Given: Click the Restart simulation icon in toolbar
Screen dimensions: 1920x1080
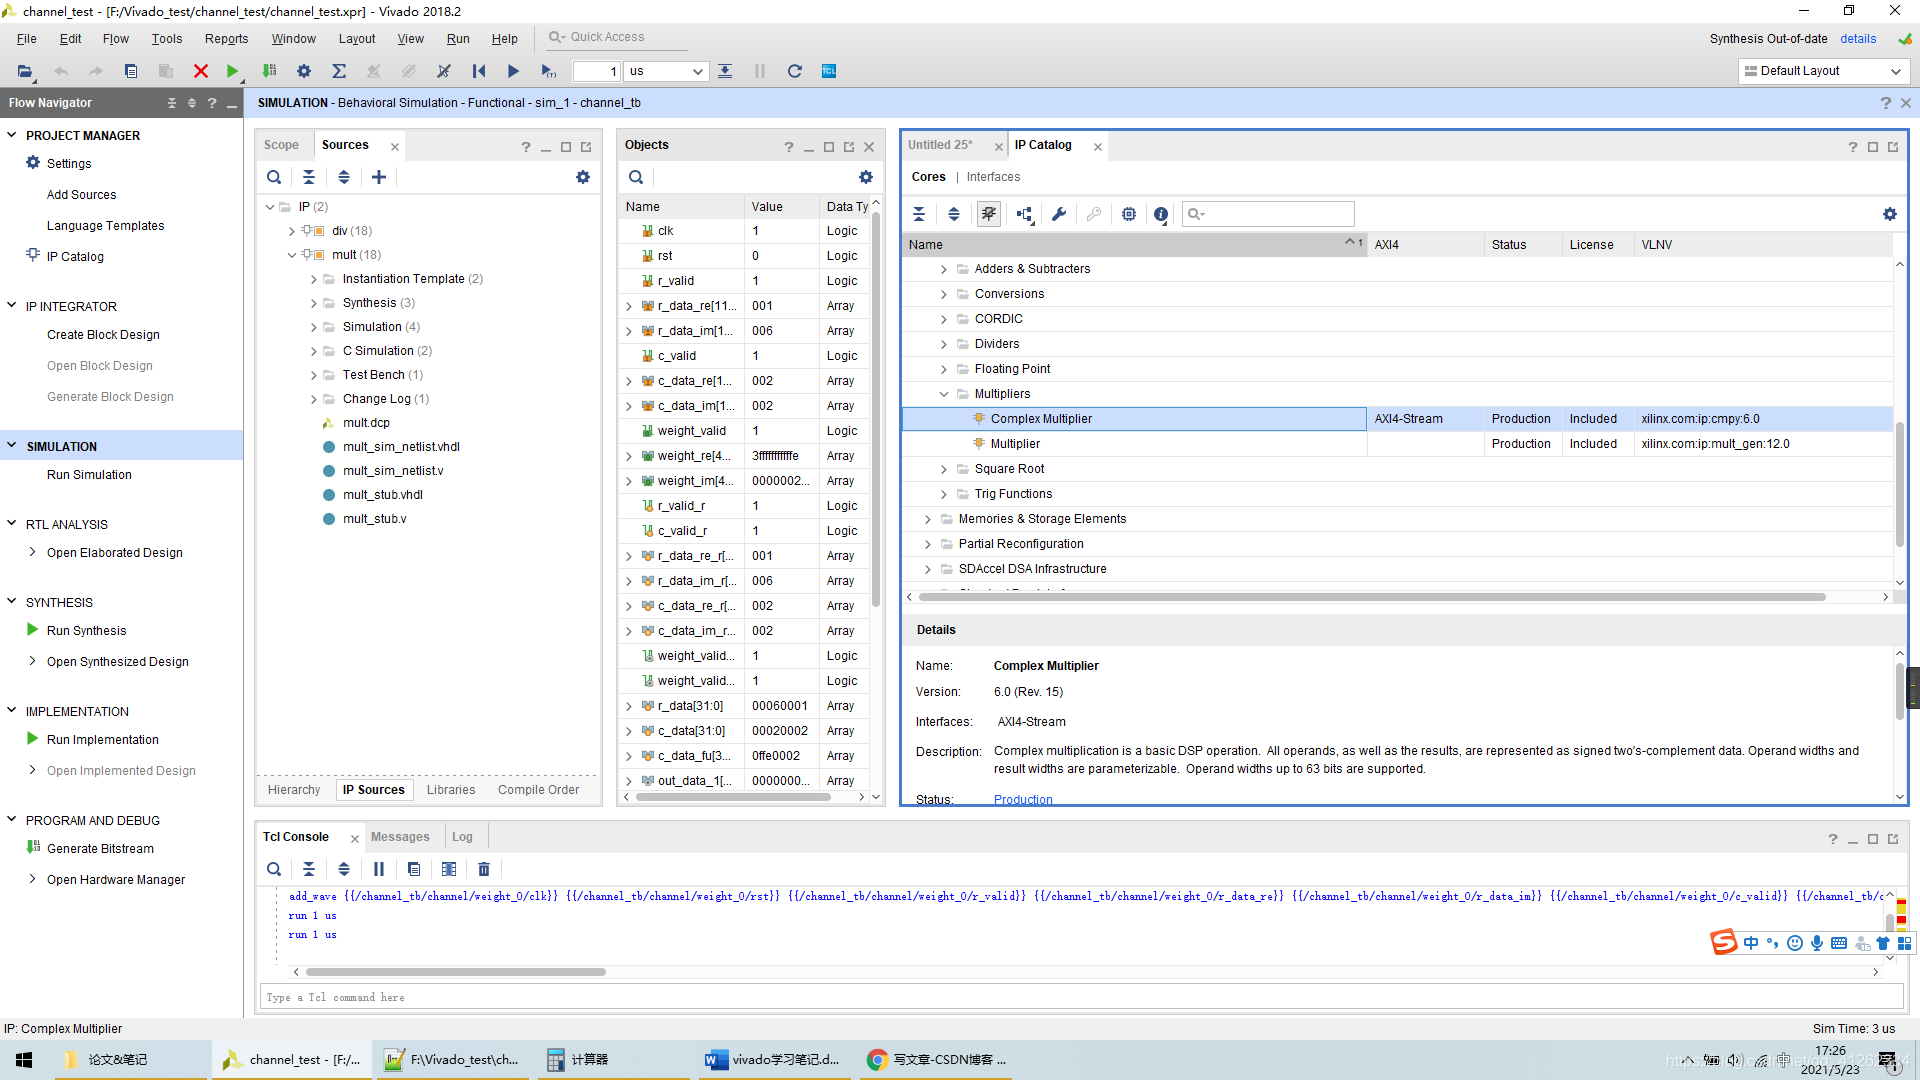Looking at the screenshot, I should point(479,71).
